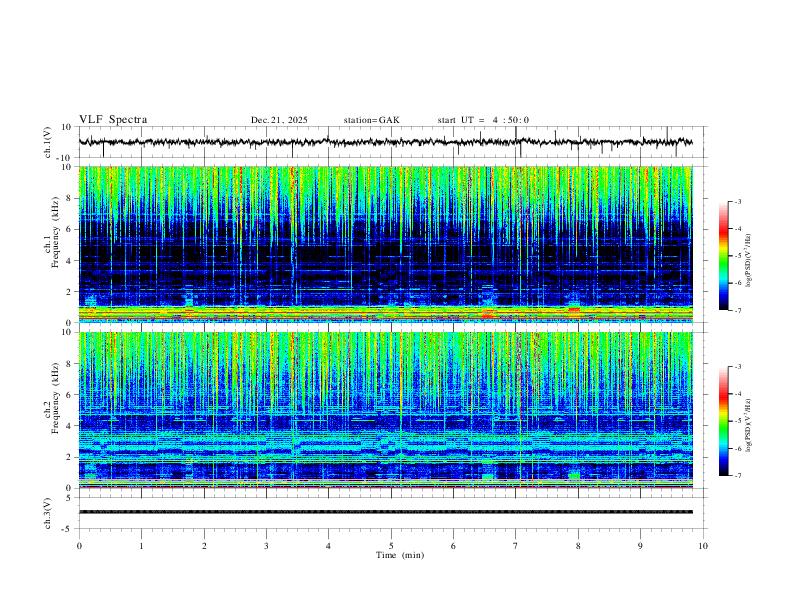The image size is (792, 612).
Task: Click the "start UT = 4:50:0" header text
Action: [x=483, y=120]
